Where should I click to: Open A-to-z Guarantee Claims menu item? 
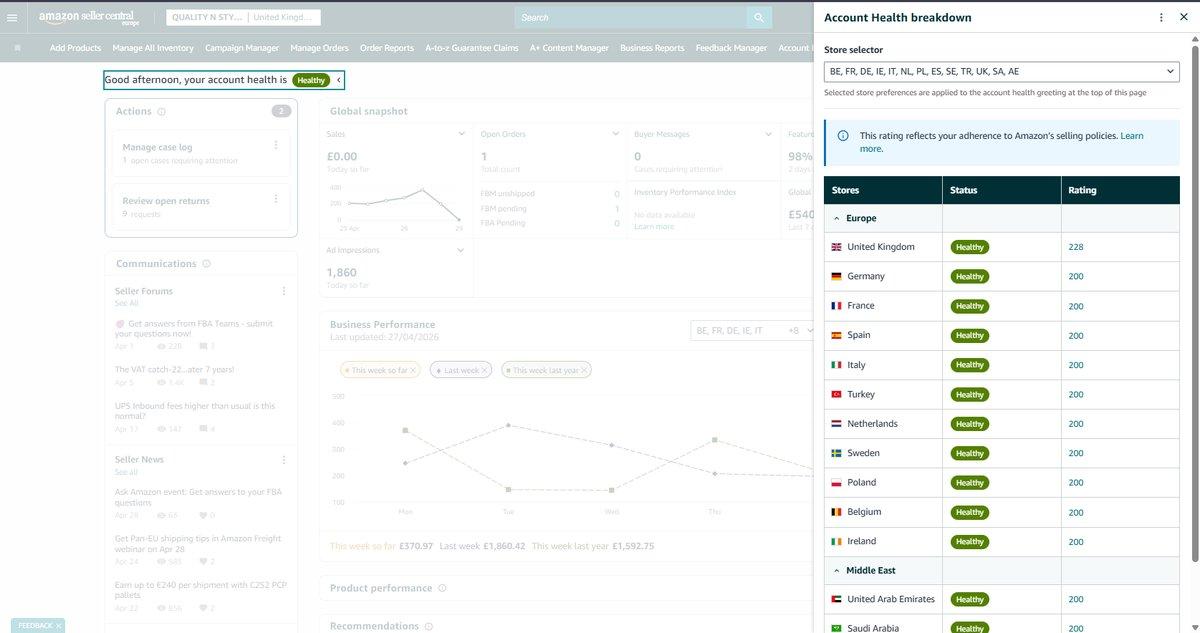pos(472,48)
